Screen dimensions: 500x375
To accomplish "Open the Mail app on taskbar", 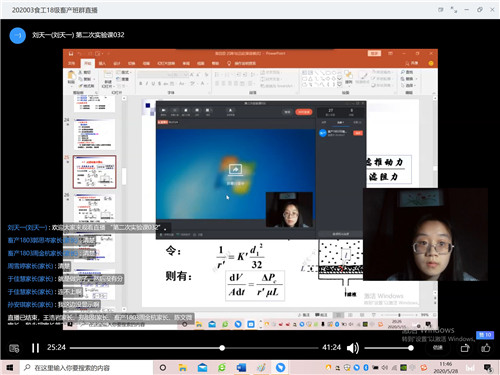I will click(202, 368).
